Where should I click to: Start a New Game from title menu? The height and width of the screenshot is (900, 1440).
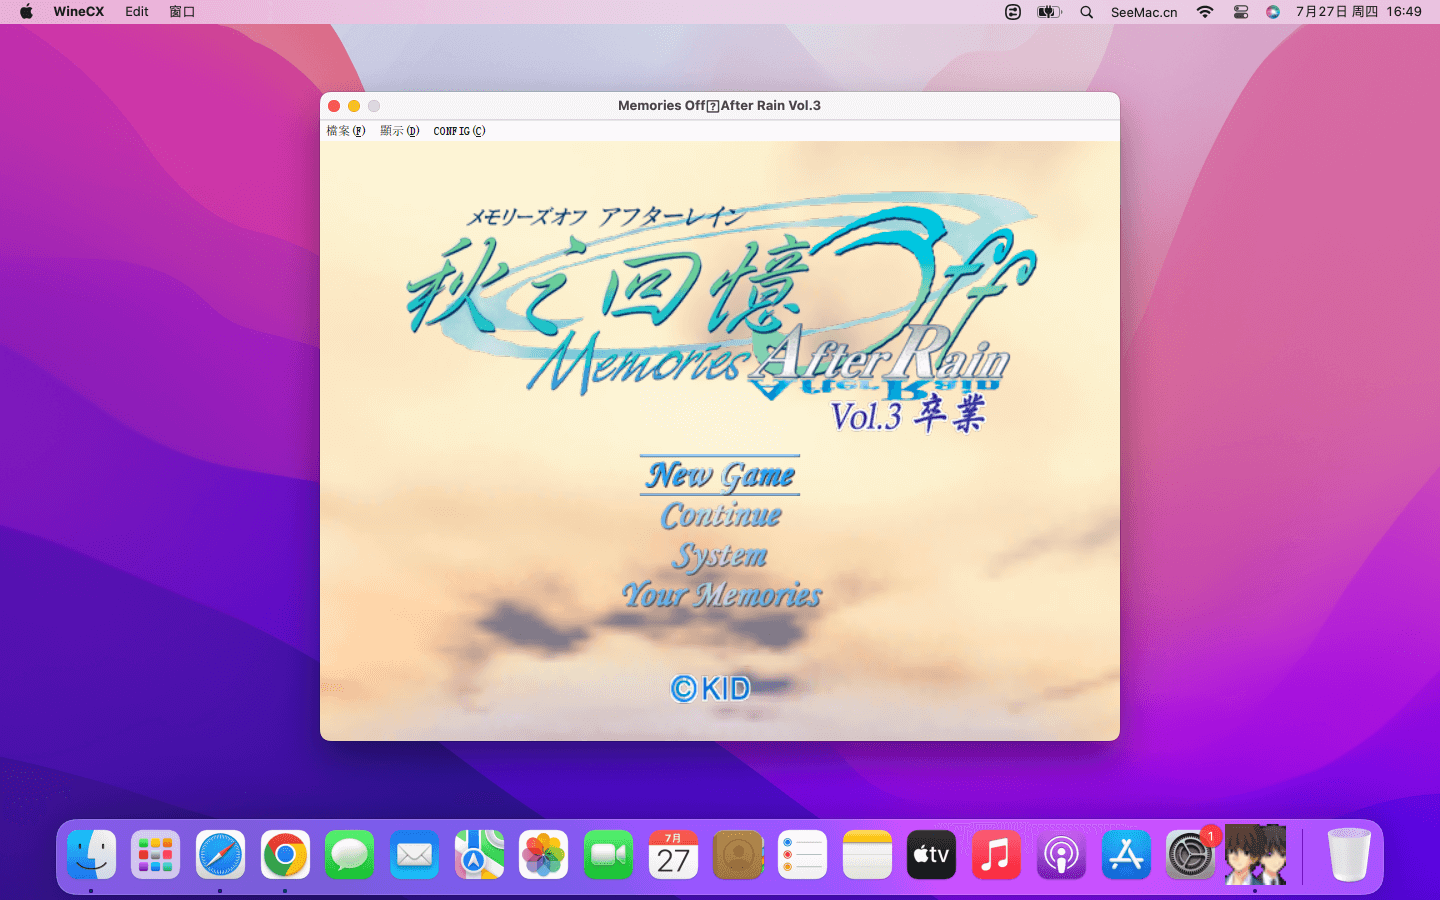tap(720, 475)
